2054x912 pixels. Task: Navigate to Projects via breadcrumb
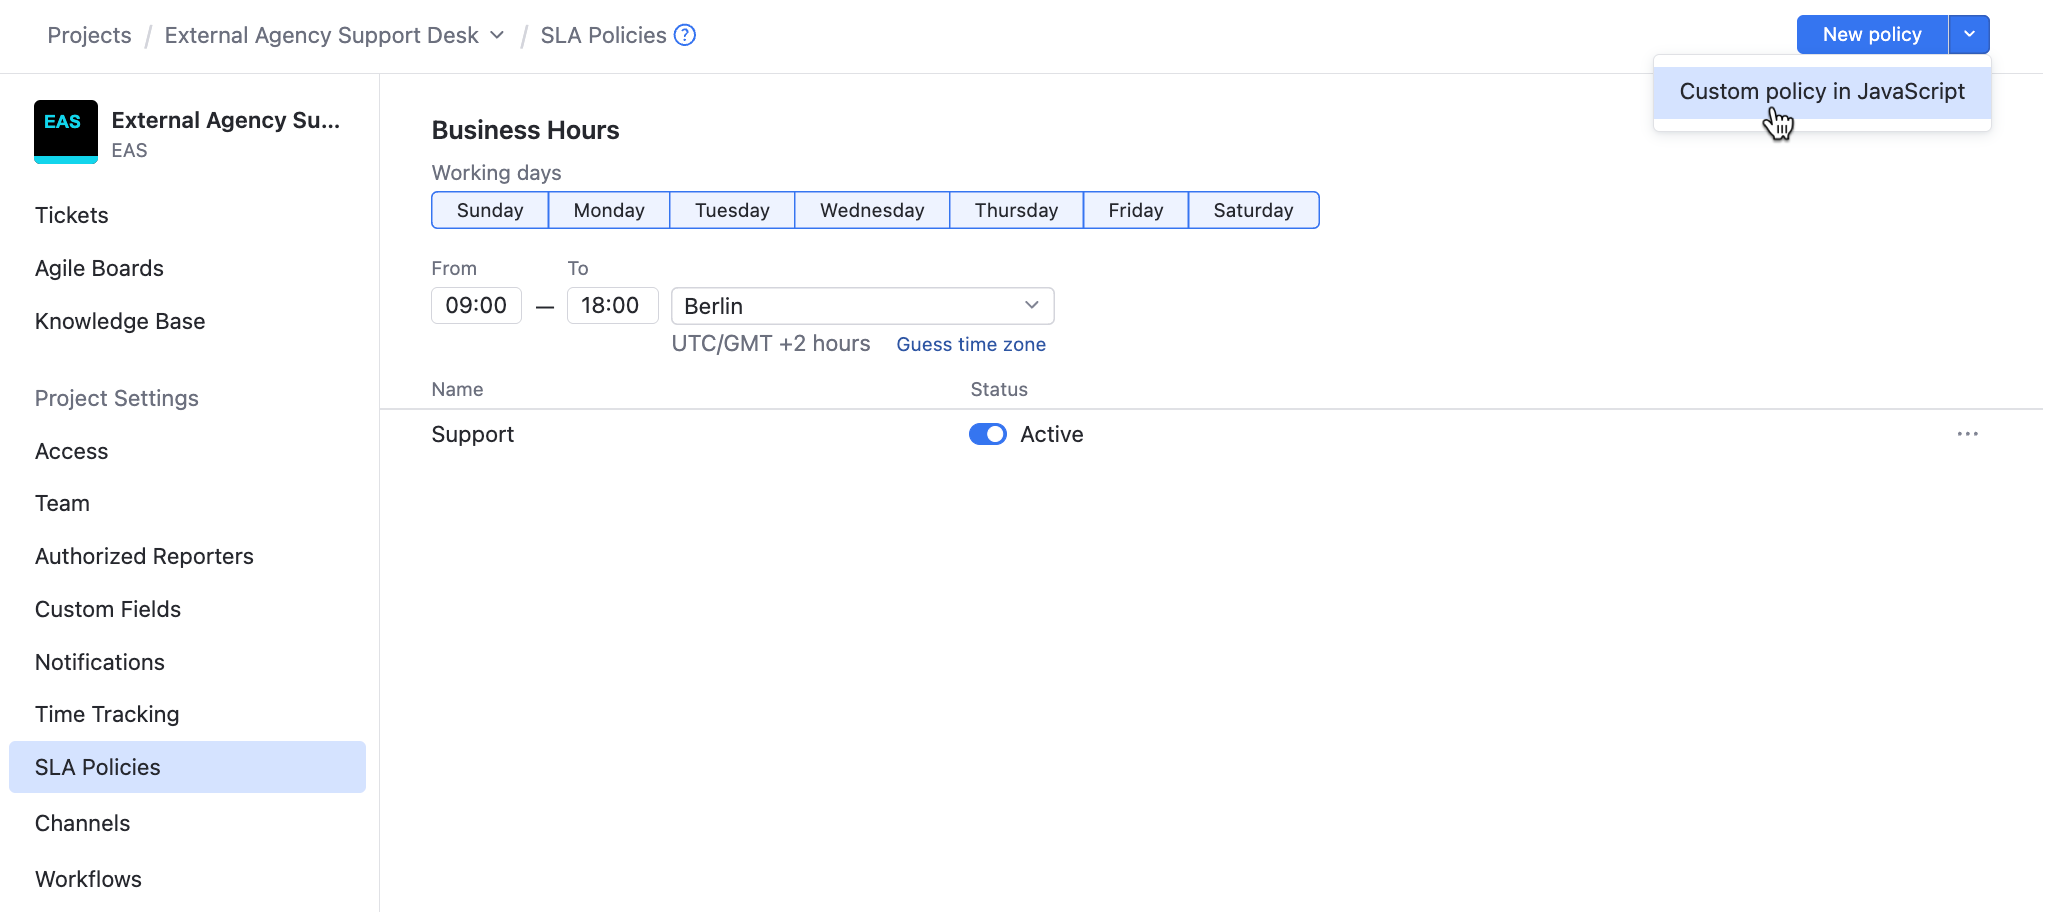89,34
